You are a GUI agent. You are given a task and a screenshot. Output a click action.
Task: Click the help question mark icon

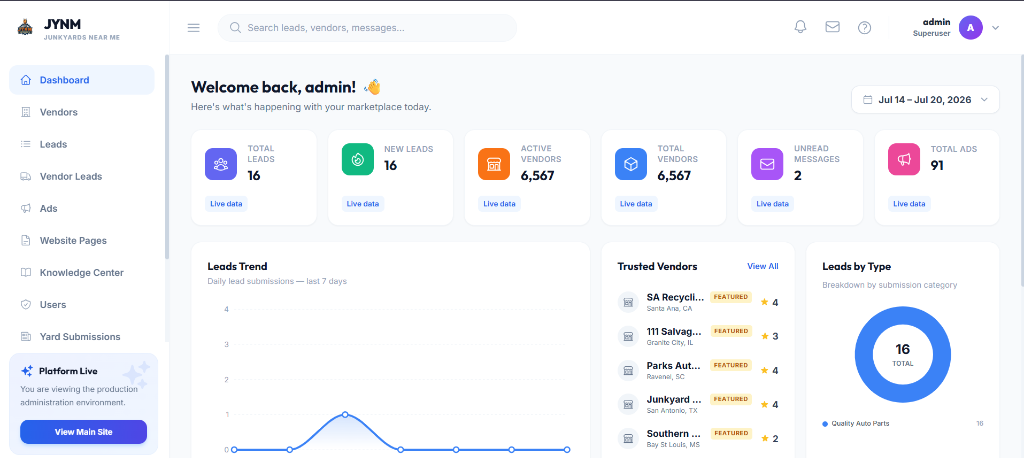(864, 27)
